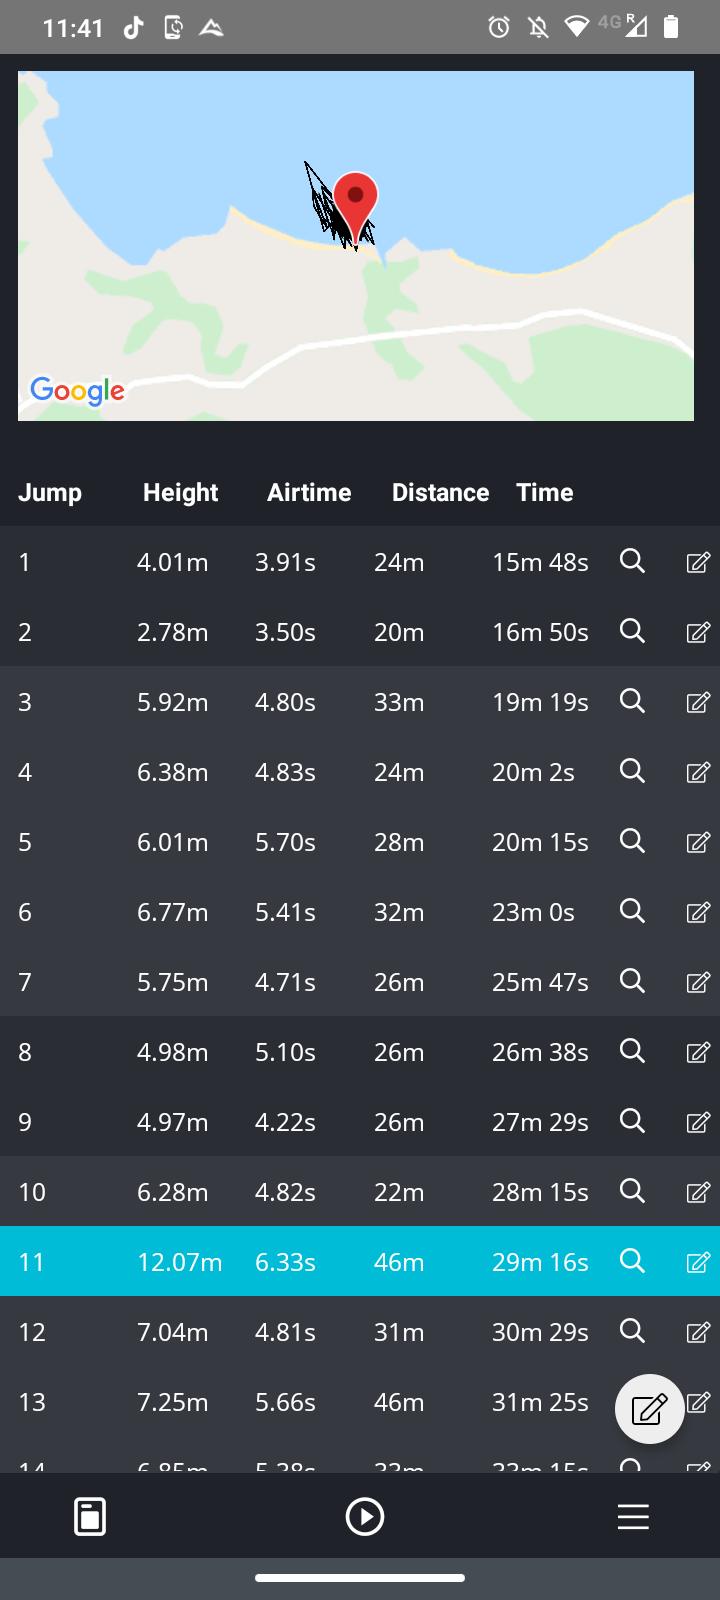Viewport: 720px width, 1600px height.
Task: Edit jump 2 using its pencil icon
Action: point(698,632)
